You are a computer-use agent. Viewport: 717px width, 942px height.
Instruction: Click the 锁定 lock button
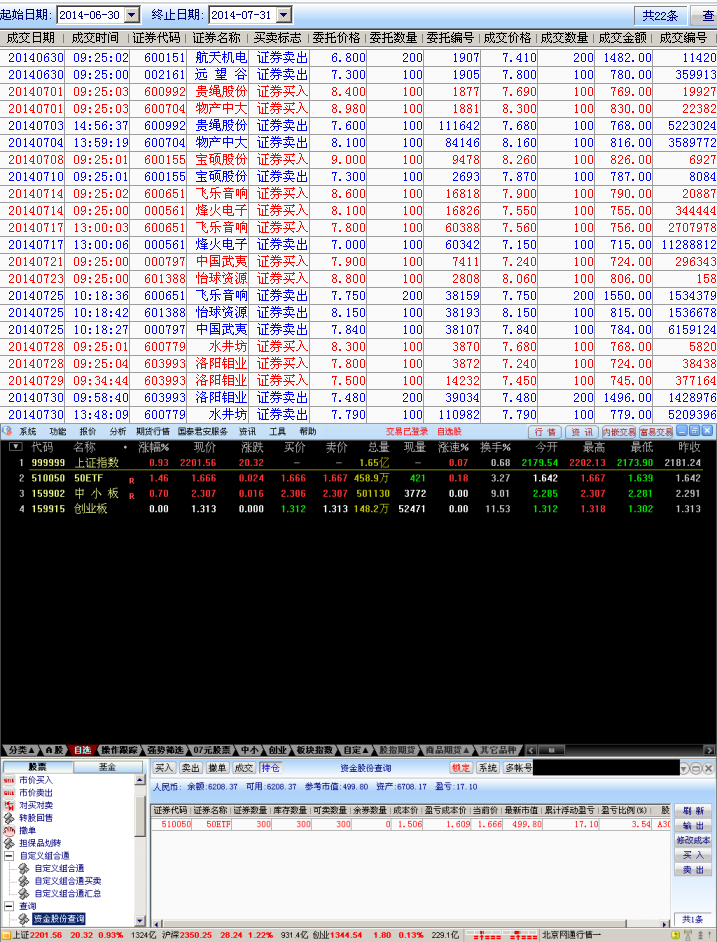pyautogui.click(x=460, y=768)
